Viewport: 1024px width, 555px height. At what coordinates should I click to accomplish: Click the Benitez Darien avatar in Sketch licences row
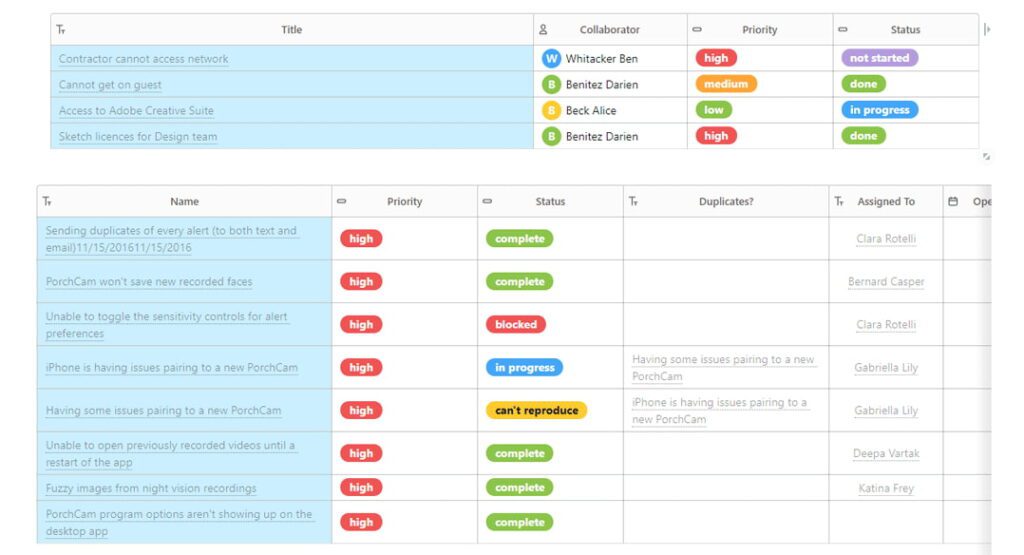pos(551,136)
